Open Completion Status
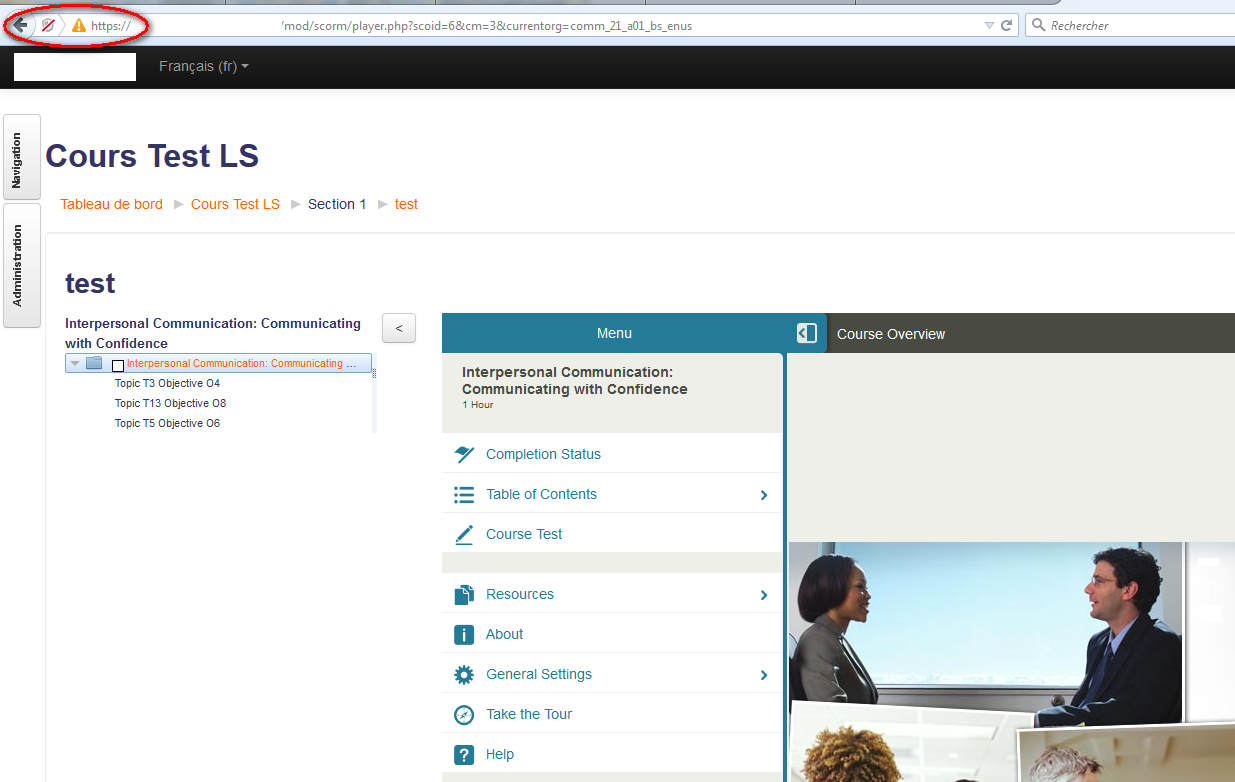1235x782 pixels. 612,454
